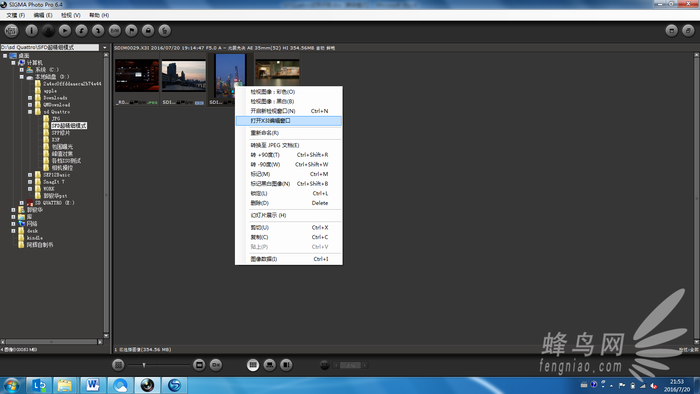Click the lock image toolbar icon
Image resolution: width=700 pixels, height=394 pixels.
(x=148, y=30)
